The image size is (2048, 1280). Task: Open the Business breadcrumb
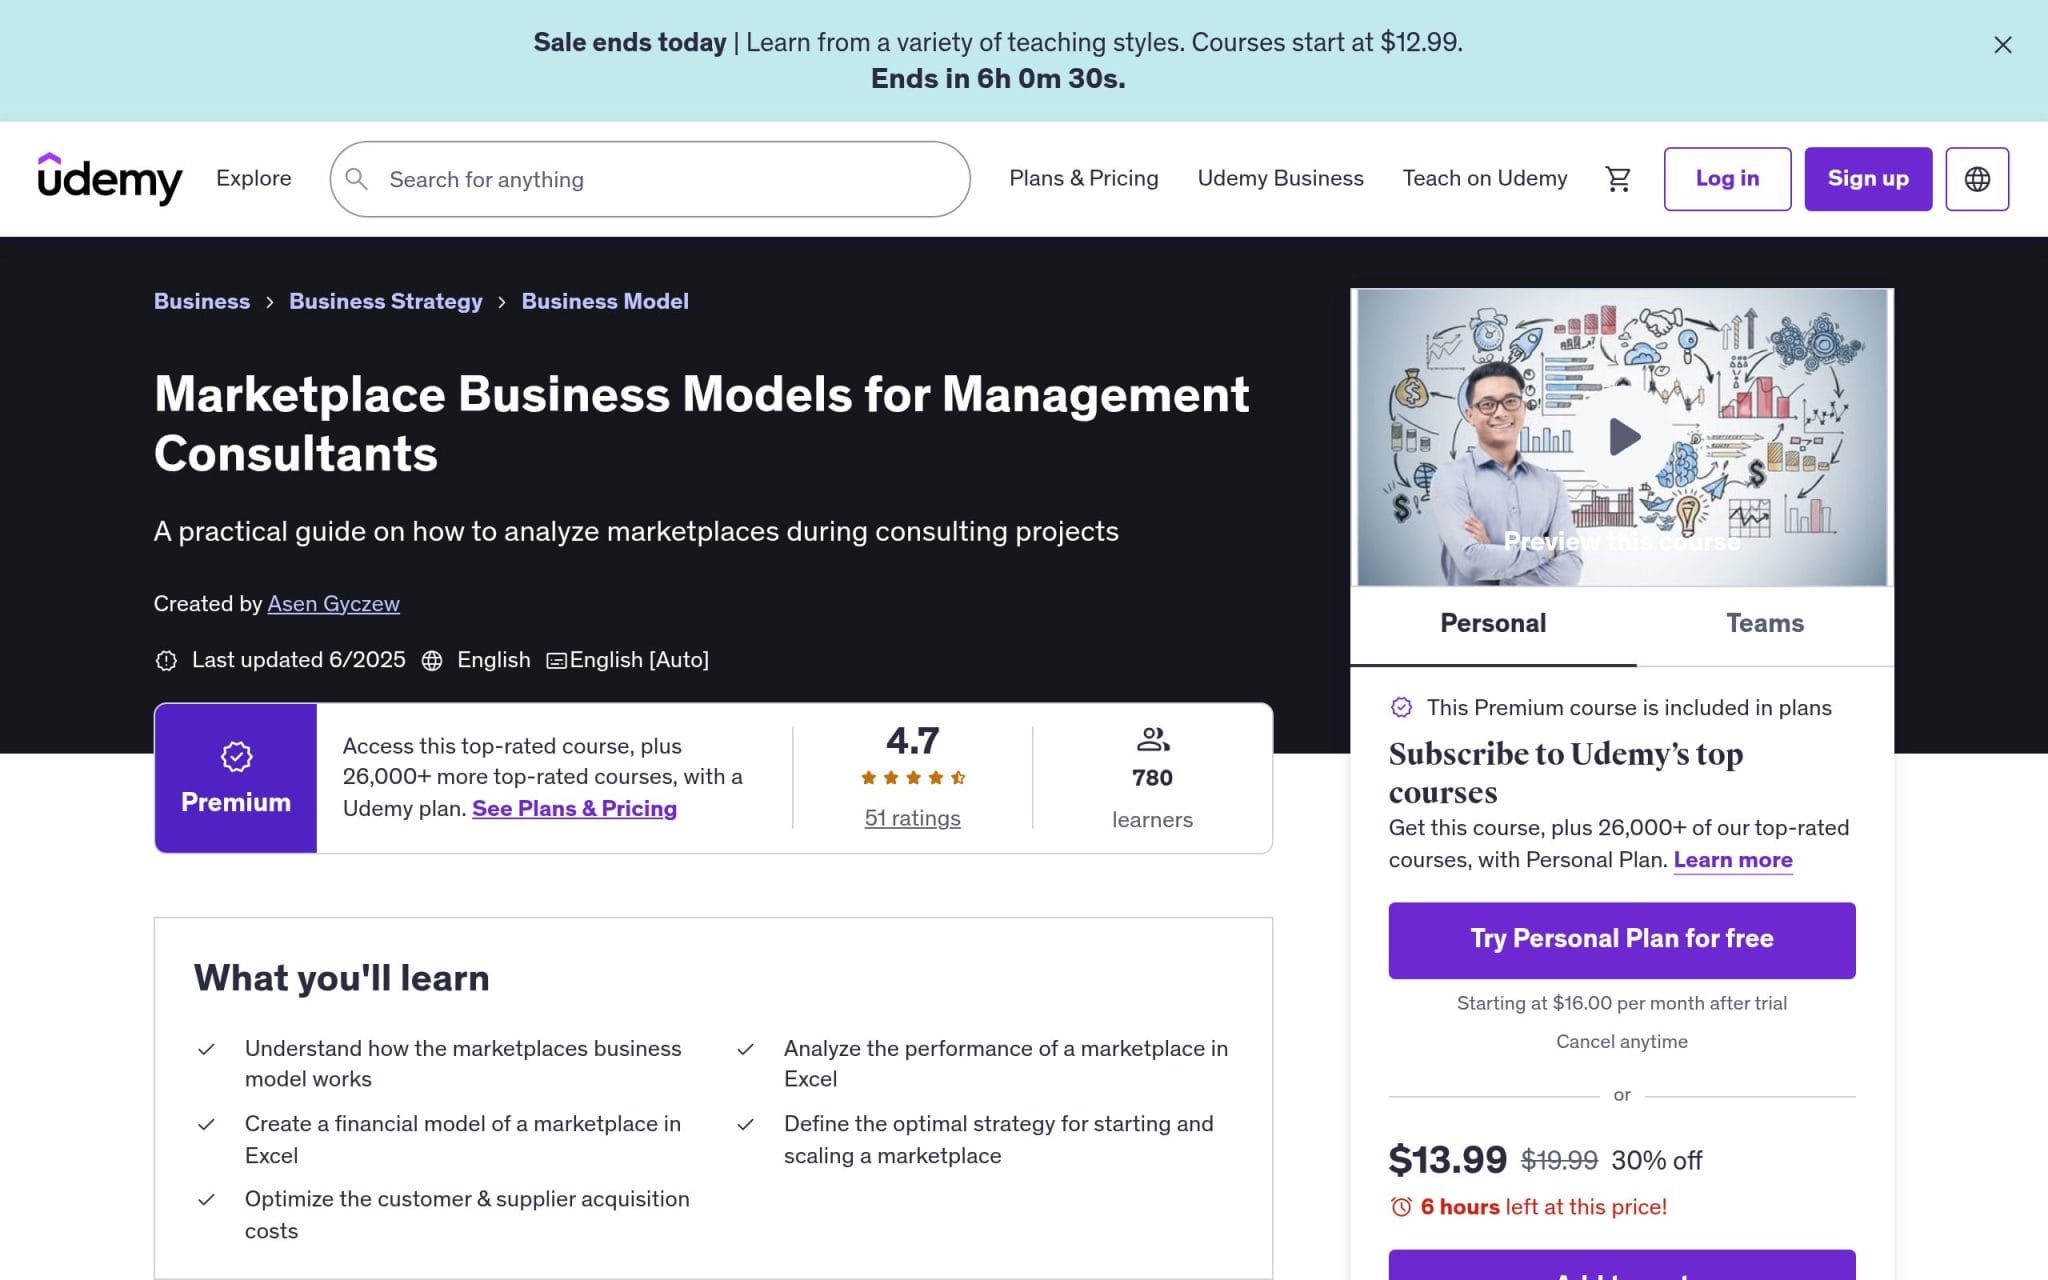(x=202, y=301)
